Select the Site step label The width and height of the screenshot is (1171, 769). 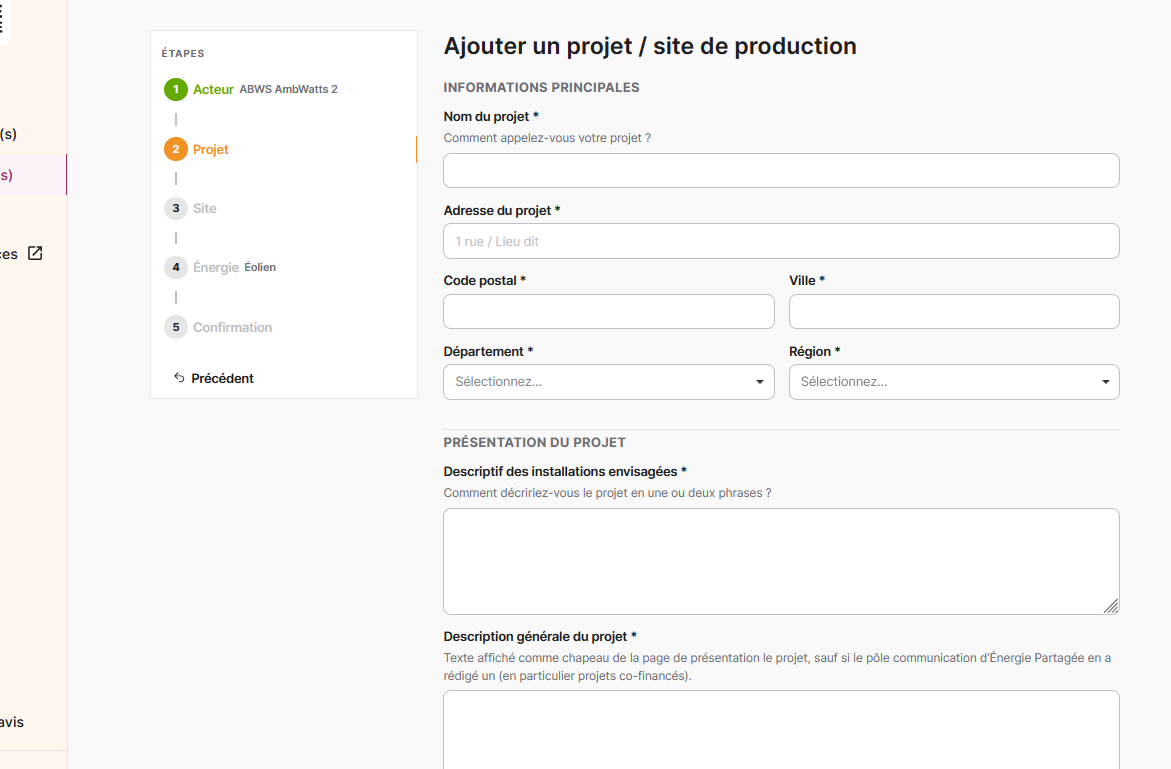coord(205,208)
